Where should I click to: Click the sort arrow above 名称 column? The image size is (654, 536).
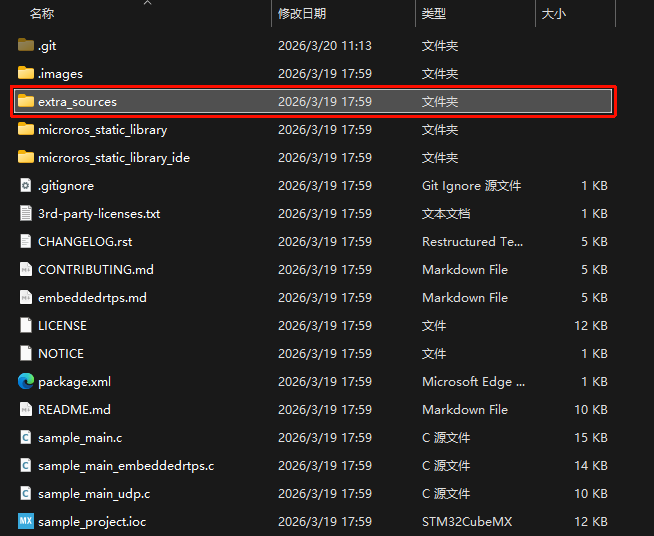point(147,3)
